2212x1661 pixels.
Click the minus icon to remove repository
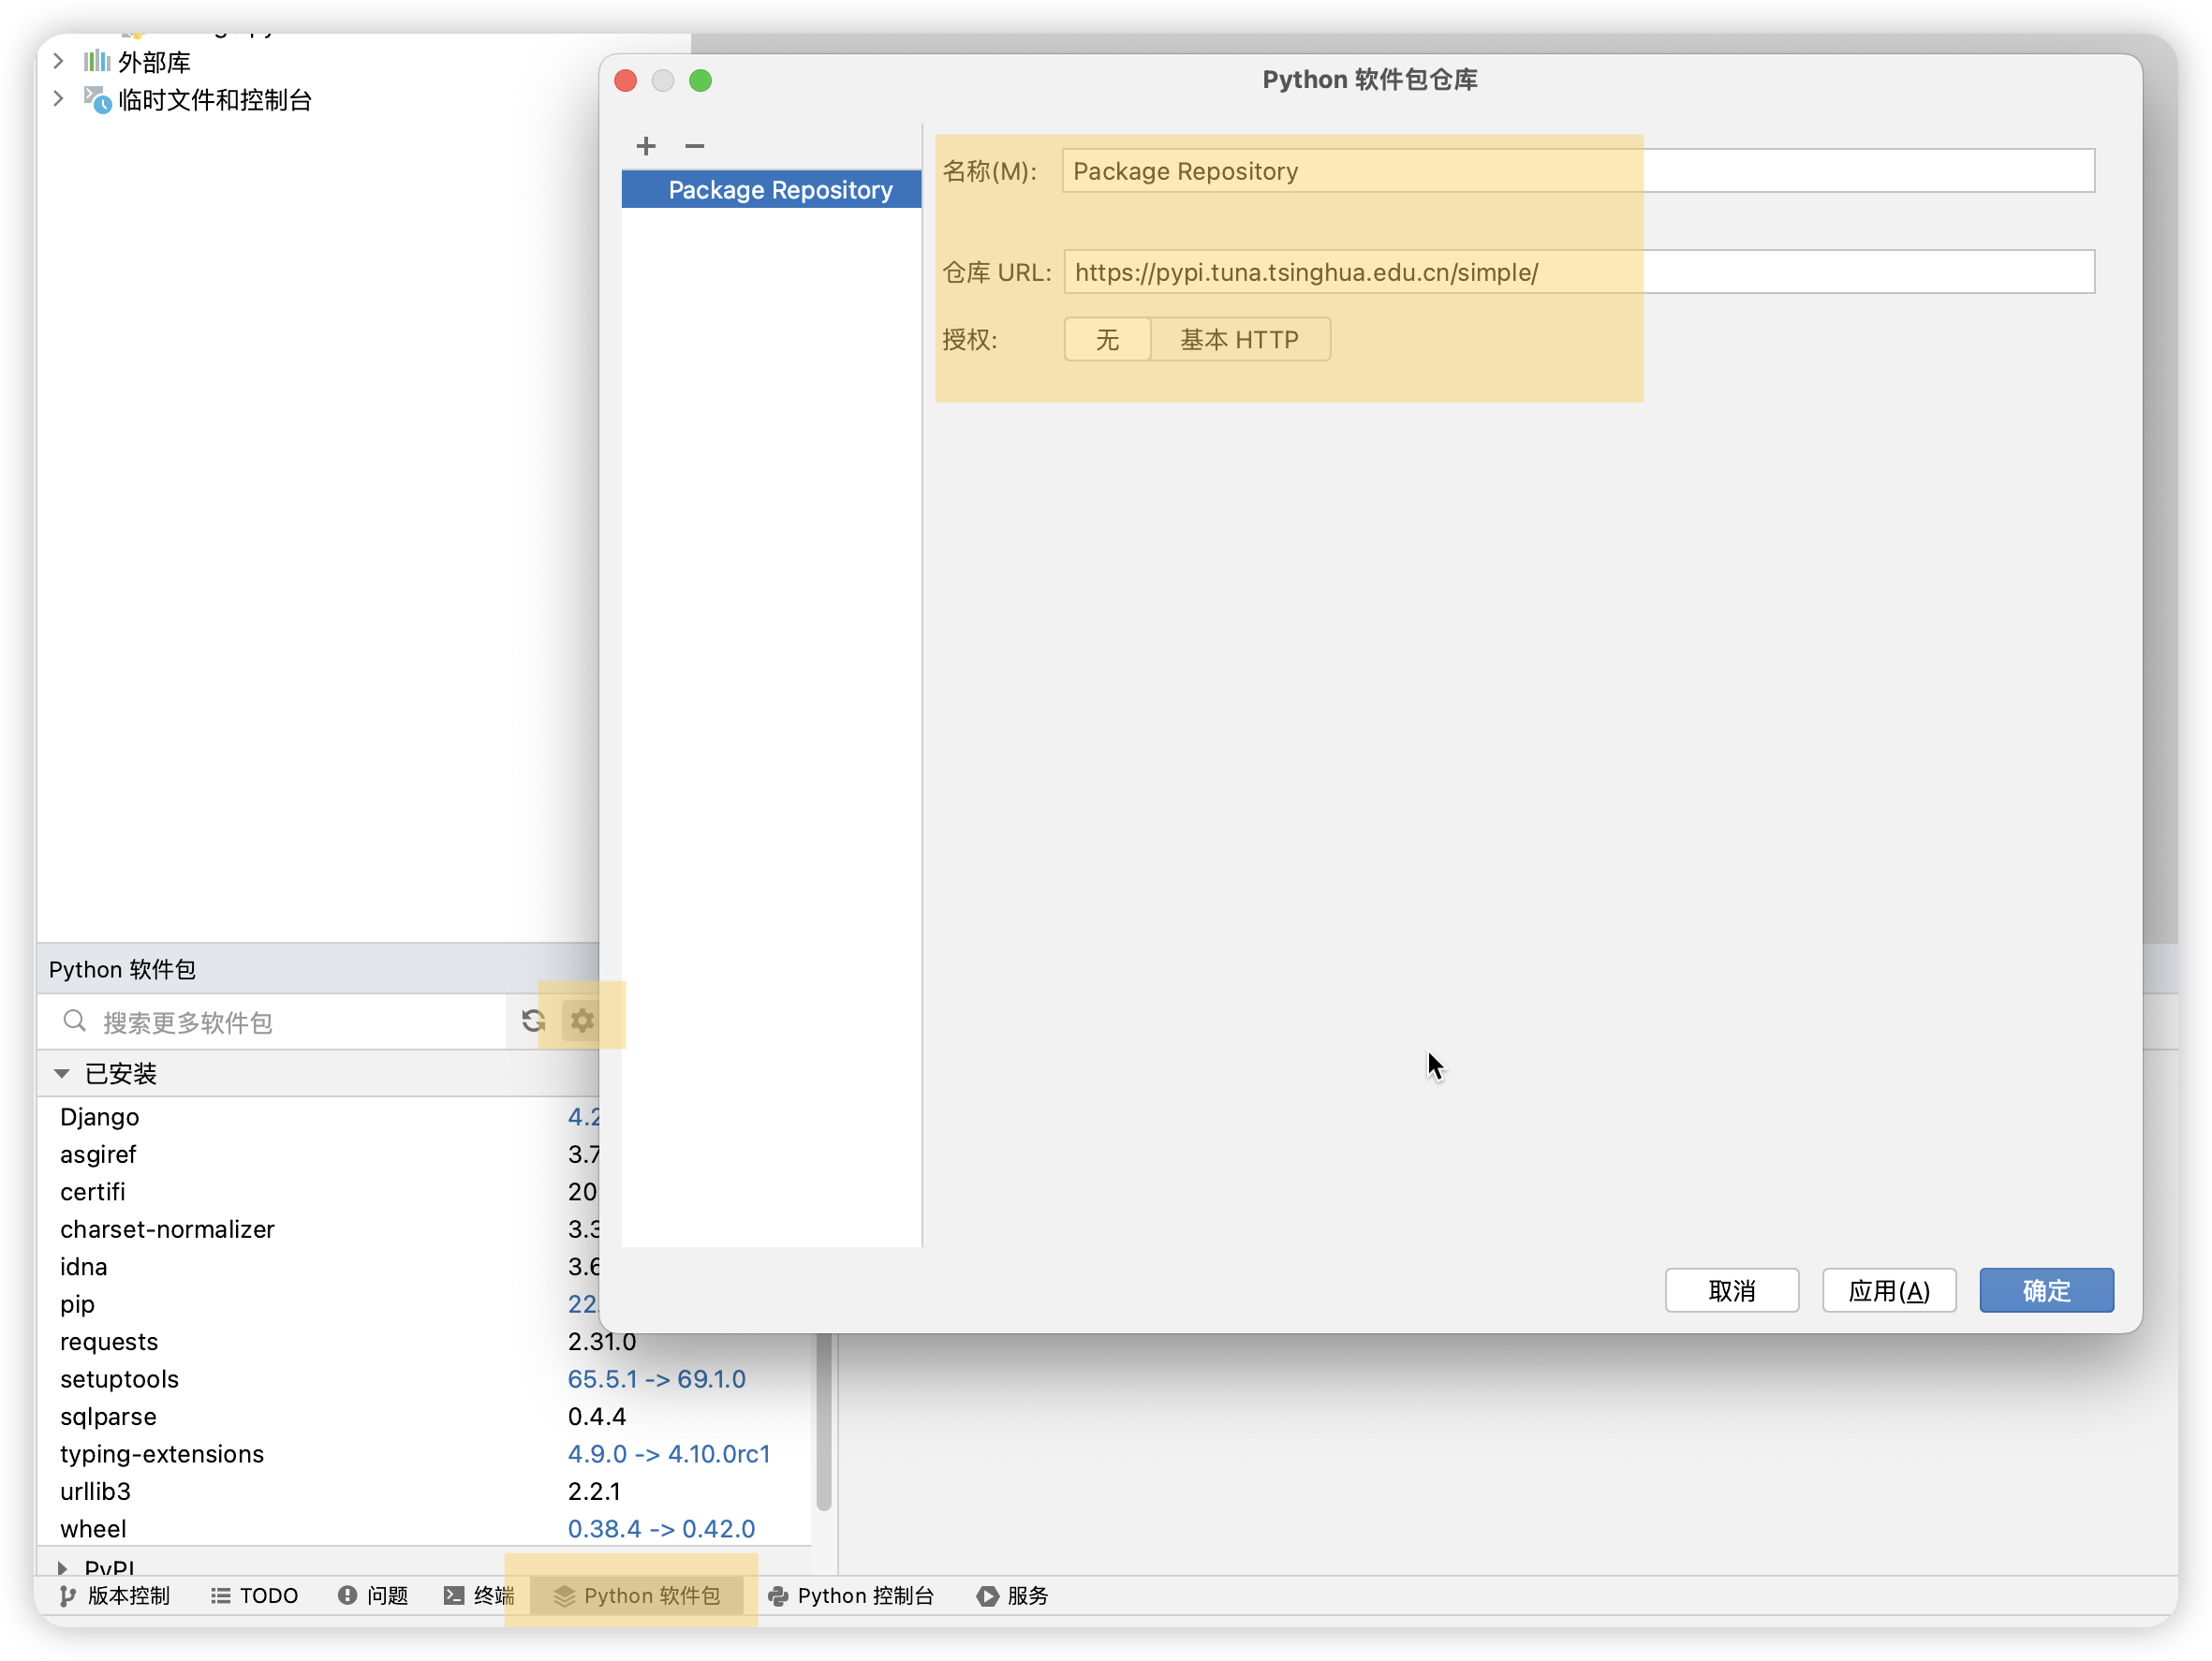point(694,146)
